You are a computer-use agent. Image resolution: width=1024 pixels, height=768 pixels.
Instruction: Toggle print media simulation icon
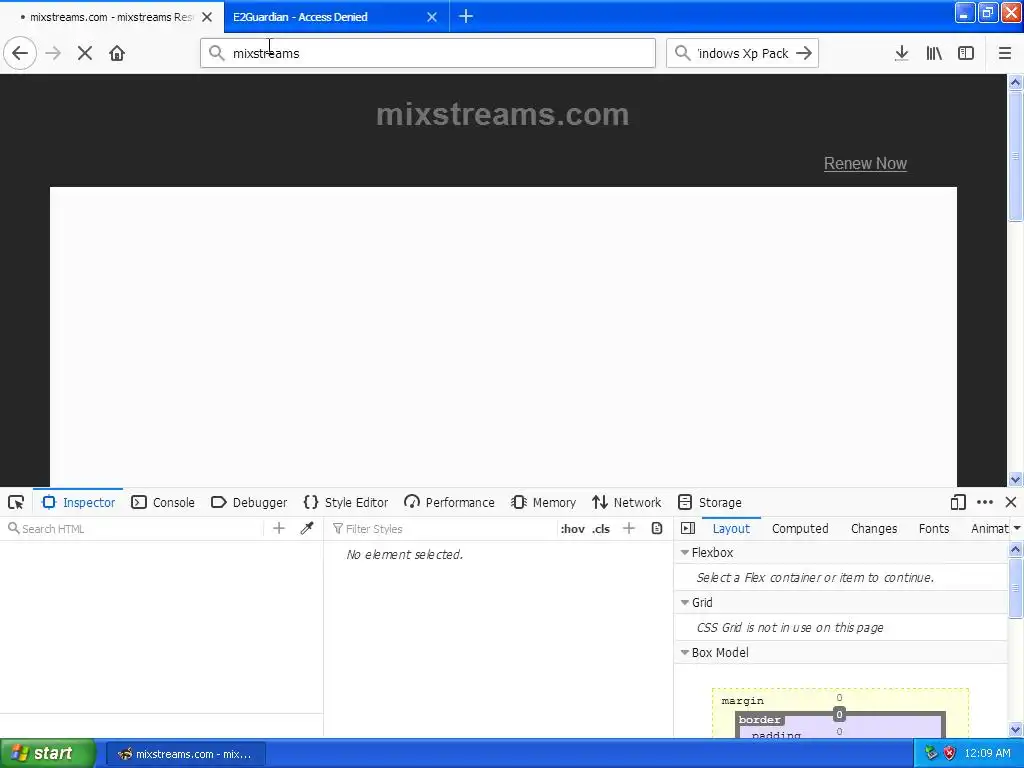pos(657,528)
